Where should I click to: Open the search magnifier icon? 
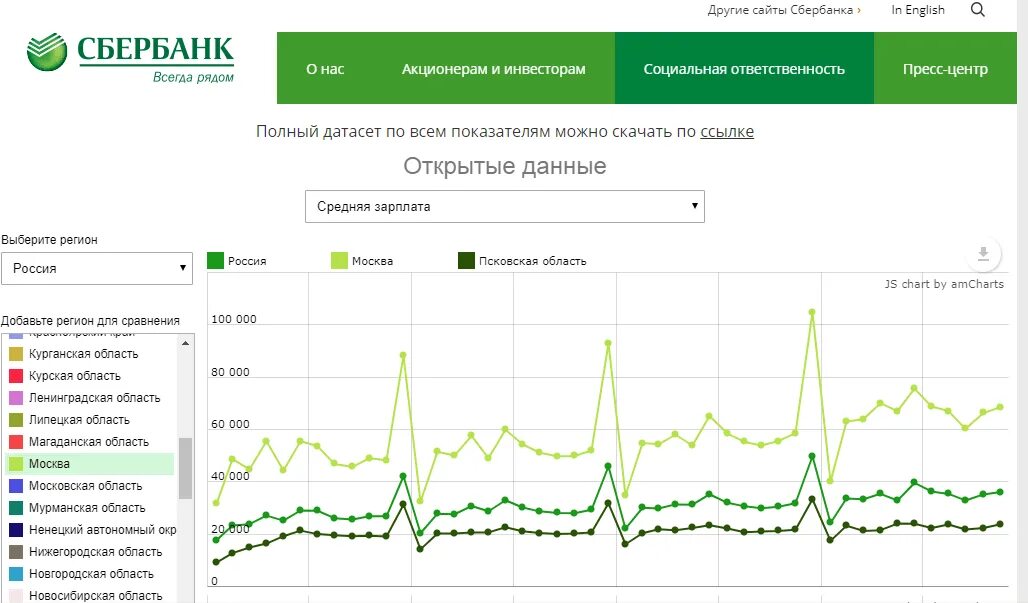pyautogui.click(x=977, y=10)
